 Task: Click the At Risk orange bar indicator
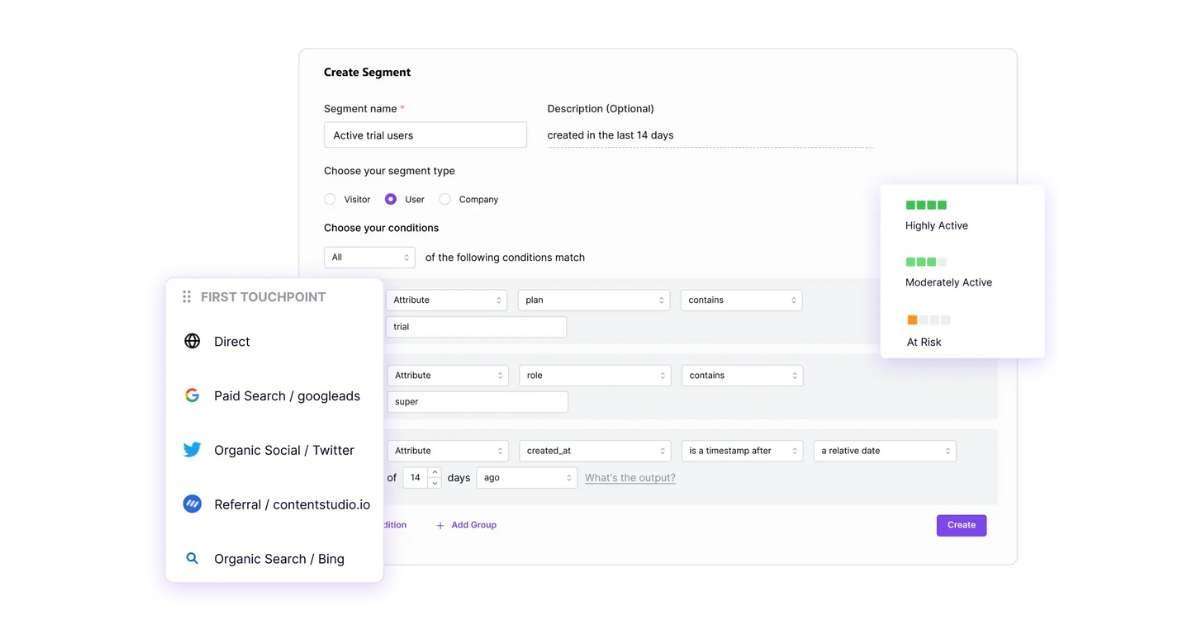(928, 320)
